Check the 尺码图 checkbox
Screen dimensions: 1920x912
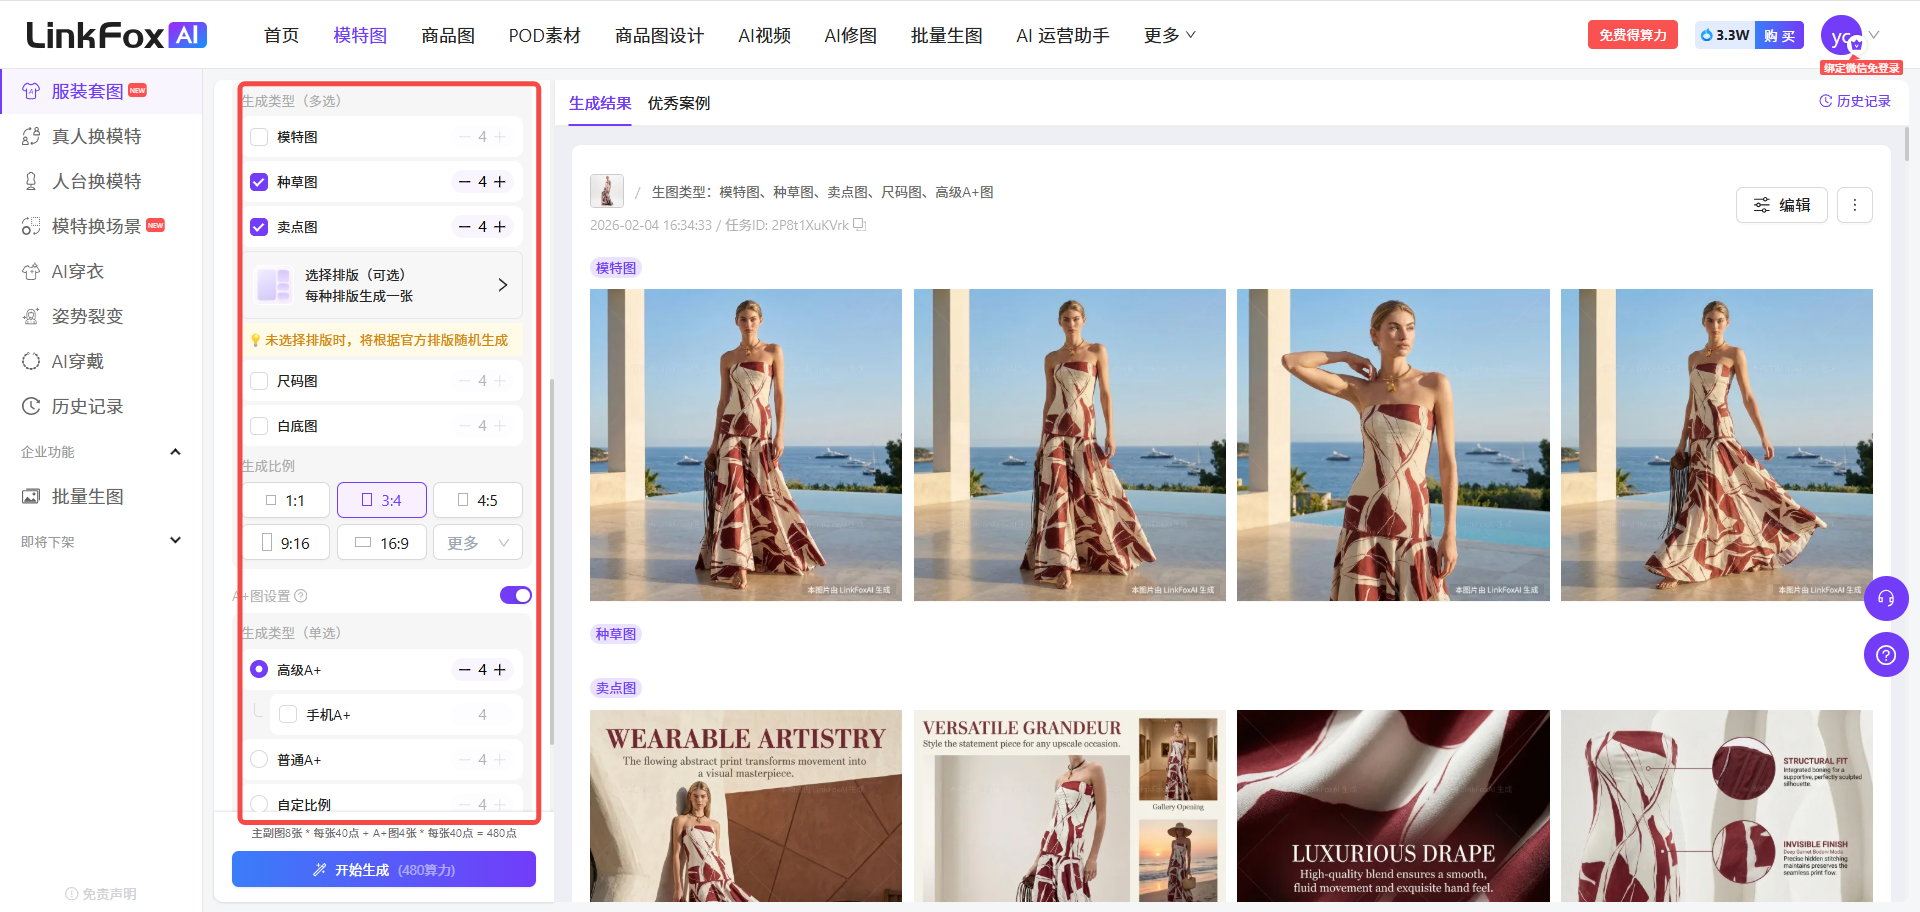click(259, 381)
